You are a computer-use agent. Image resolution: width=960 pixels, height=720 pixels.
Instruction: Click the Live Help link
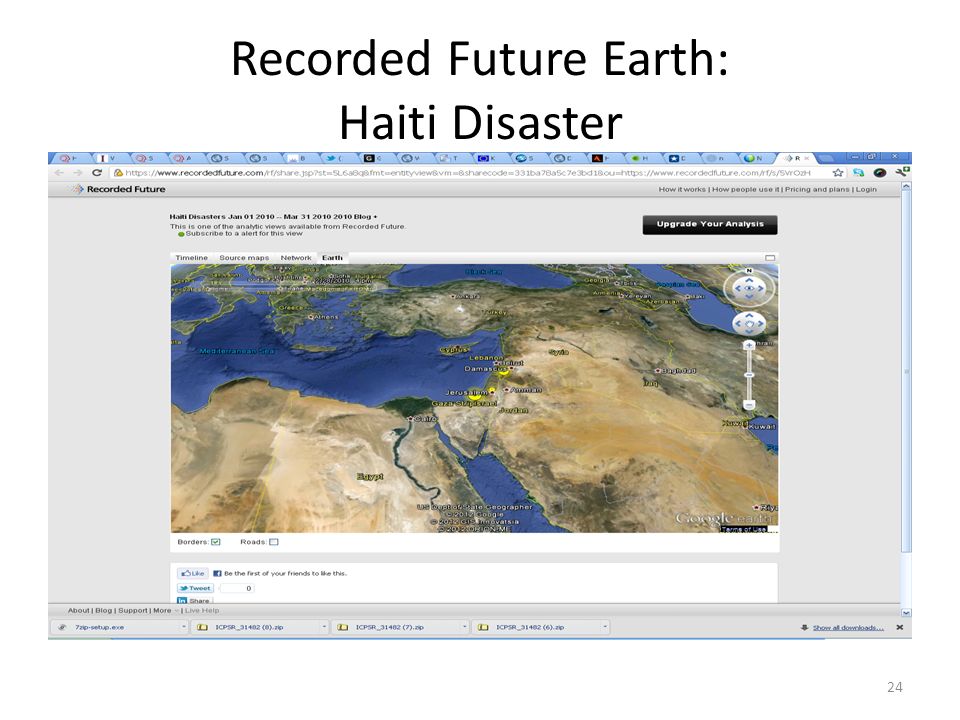[201, 610]
